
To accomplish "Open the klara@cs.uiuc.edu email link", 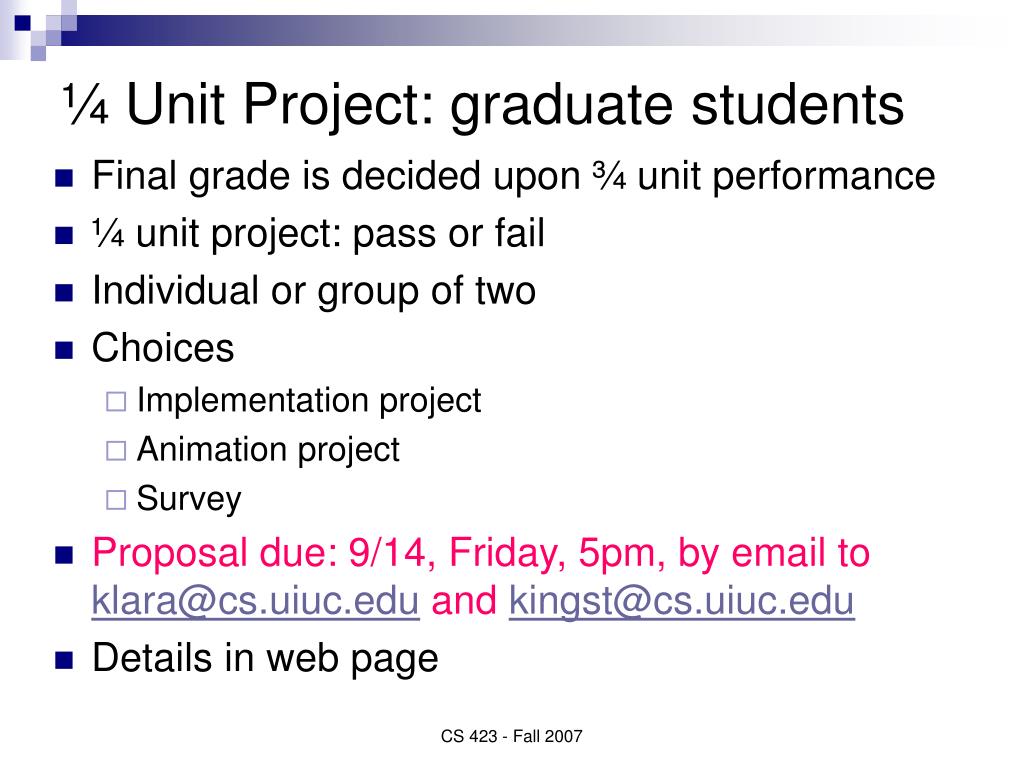I will (x=255, y=600).
